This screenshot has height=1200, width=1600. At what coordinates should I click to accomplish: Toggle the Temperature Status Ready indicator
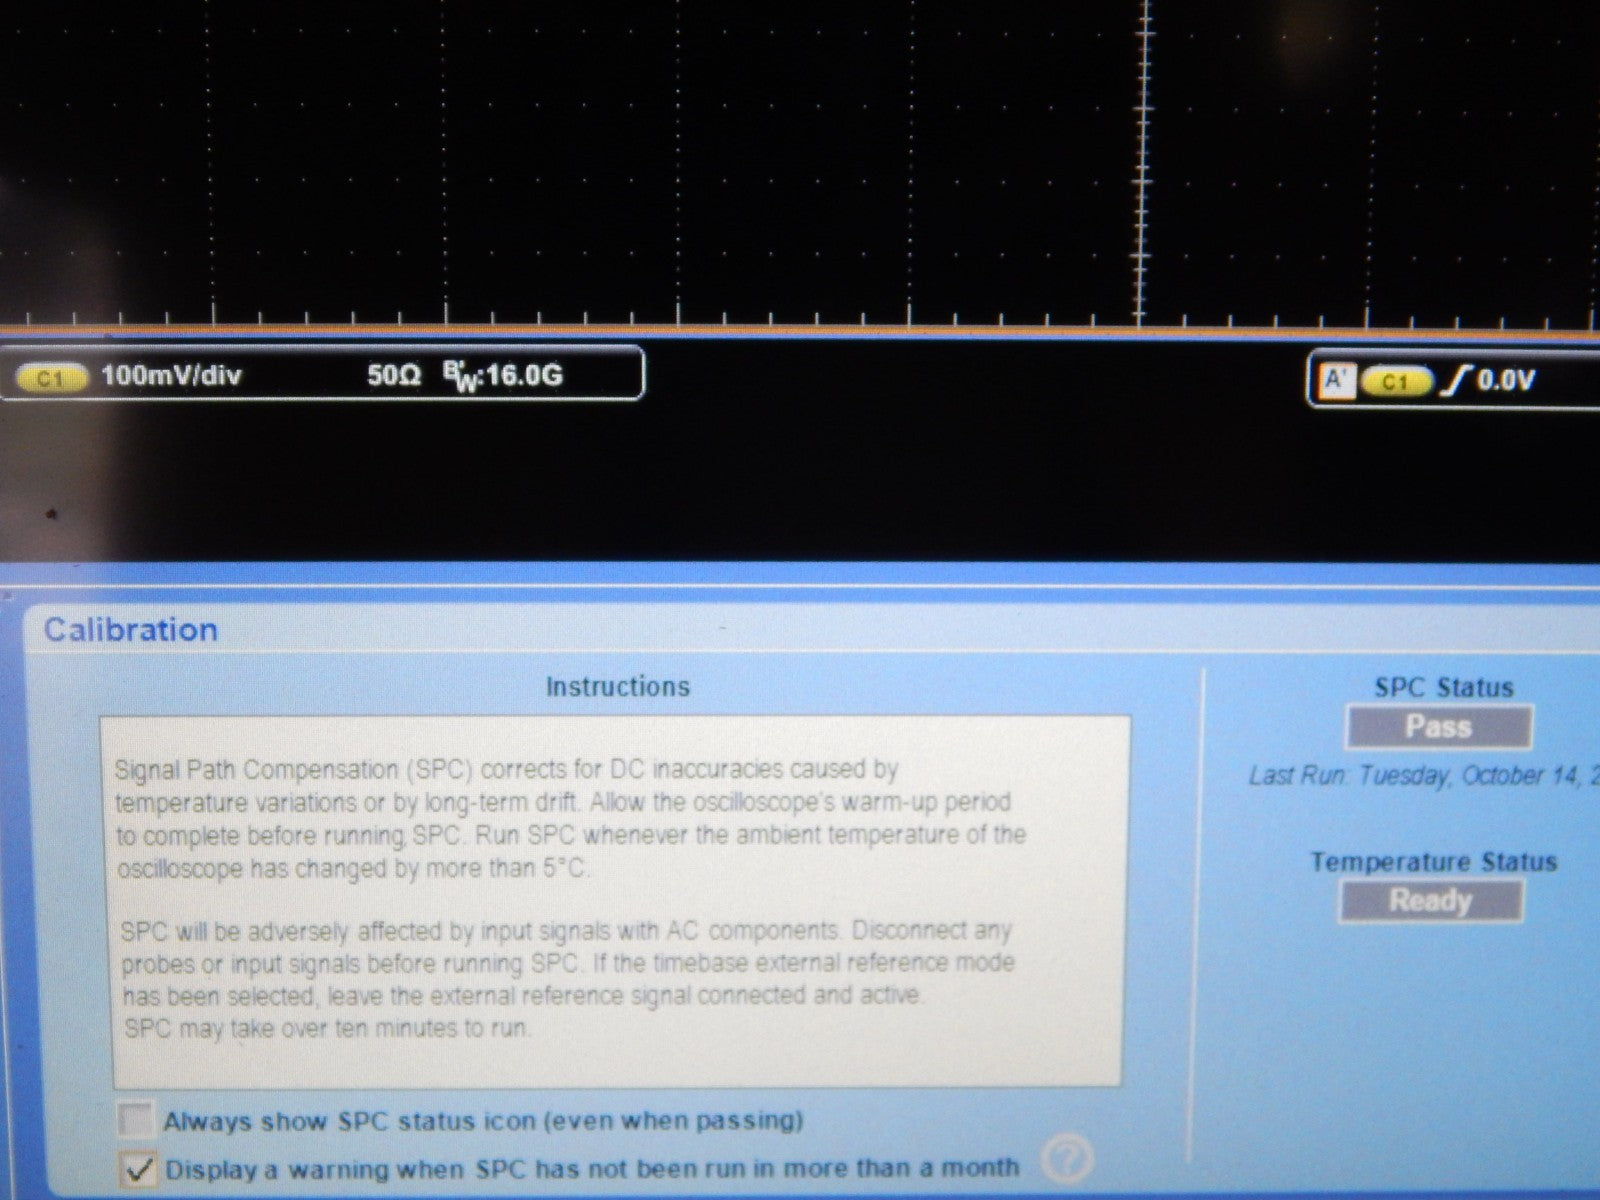tap(1431, 900)
